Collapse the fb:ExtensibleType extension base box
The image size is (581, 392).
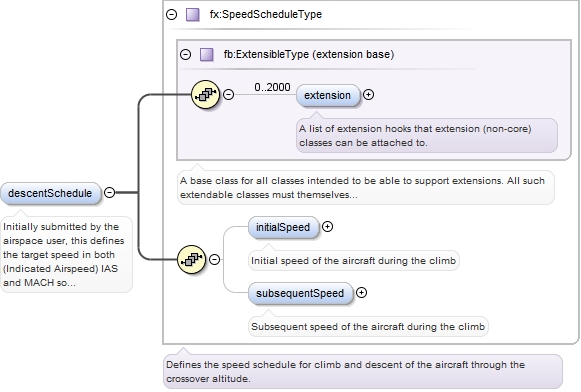(185, 54)
